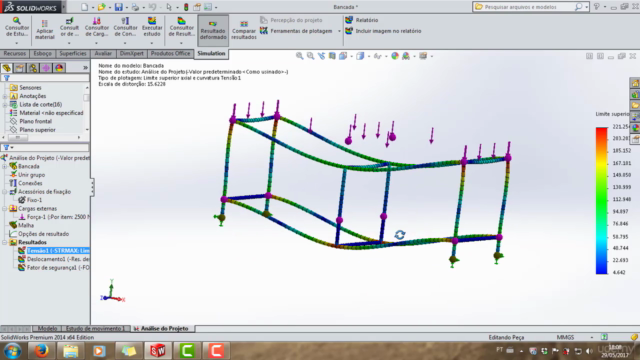
Task: Click the Zoom to Fit icon
Action: (x=300, y=56)
